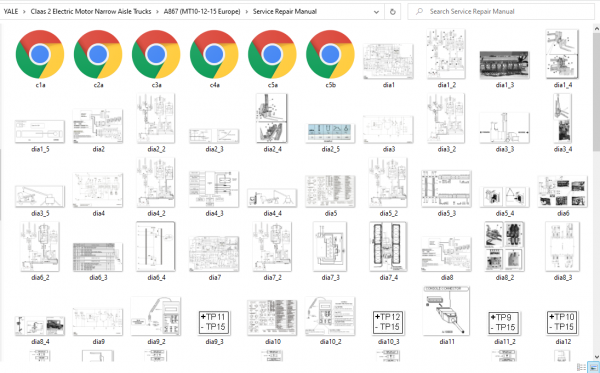Select the dia9_2 multimeter thumbnail
The image size is (600, 373).
point(156,316)
